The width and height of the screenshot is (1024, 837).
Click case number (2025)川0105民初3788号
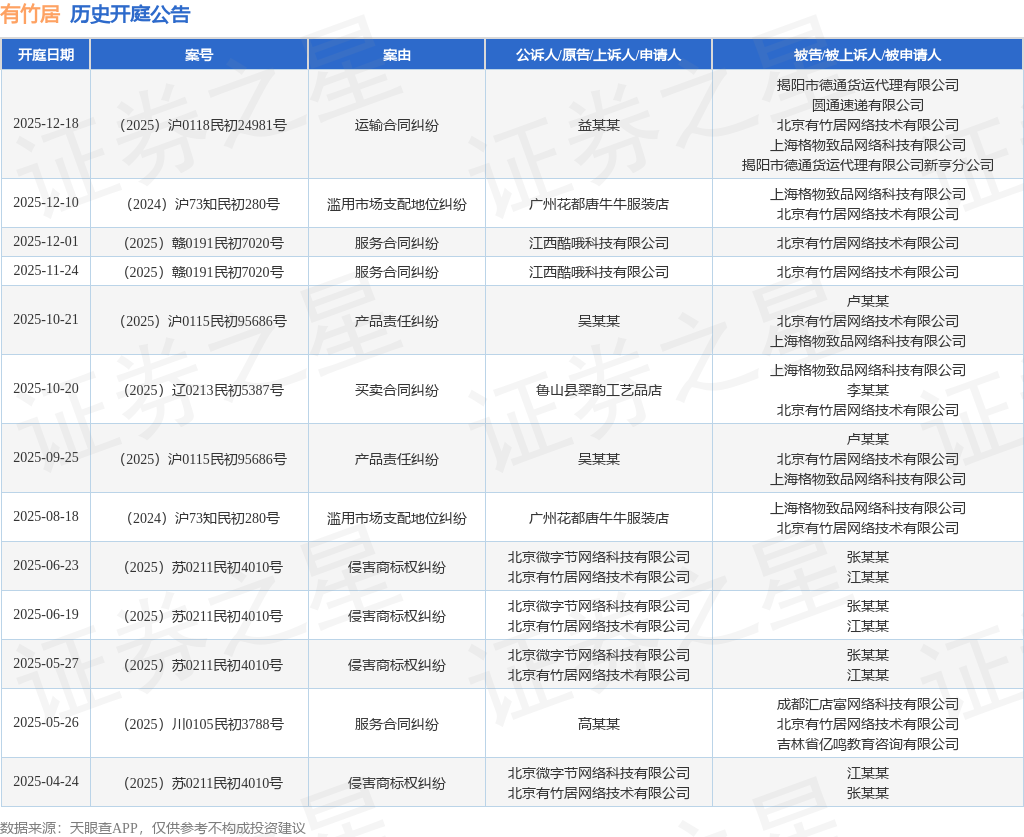201,724
